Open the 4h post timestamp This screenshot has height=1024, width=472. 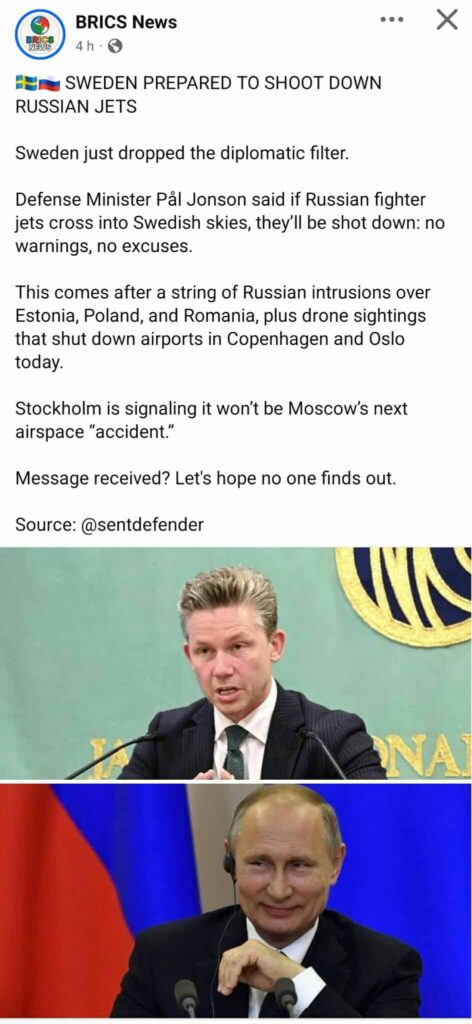[x=84, y=46]
